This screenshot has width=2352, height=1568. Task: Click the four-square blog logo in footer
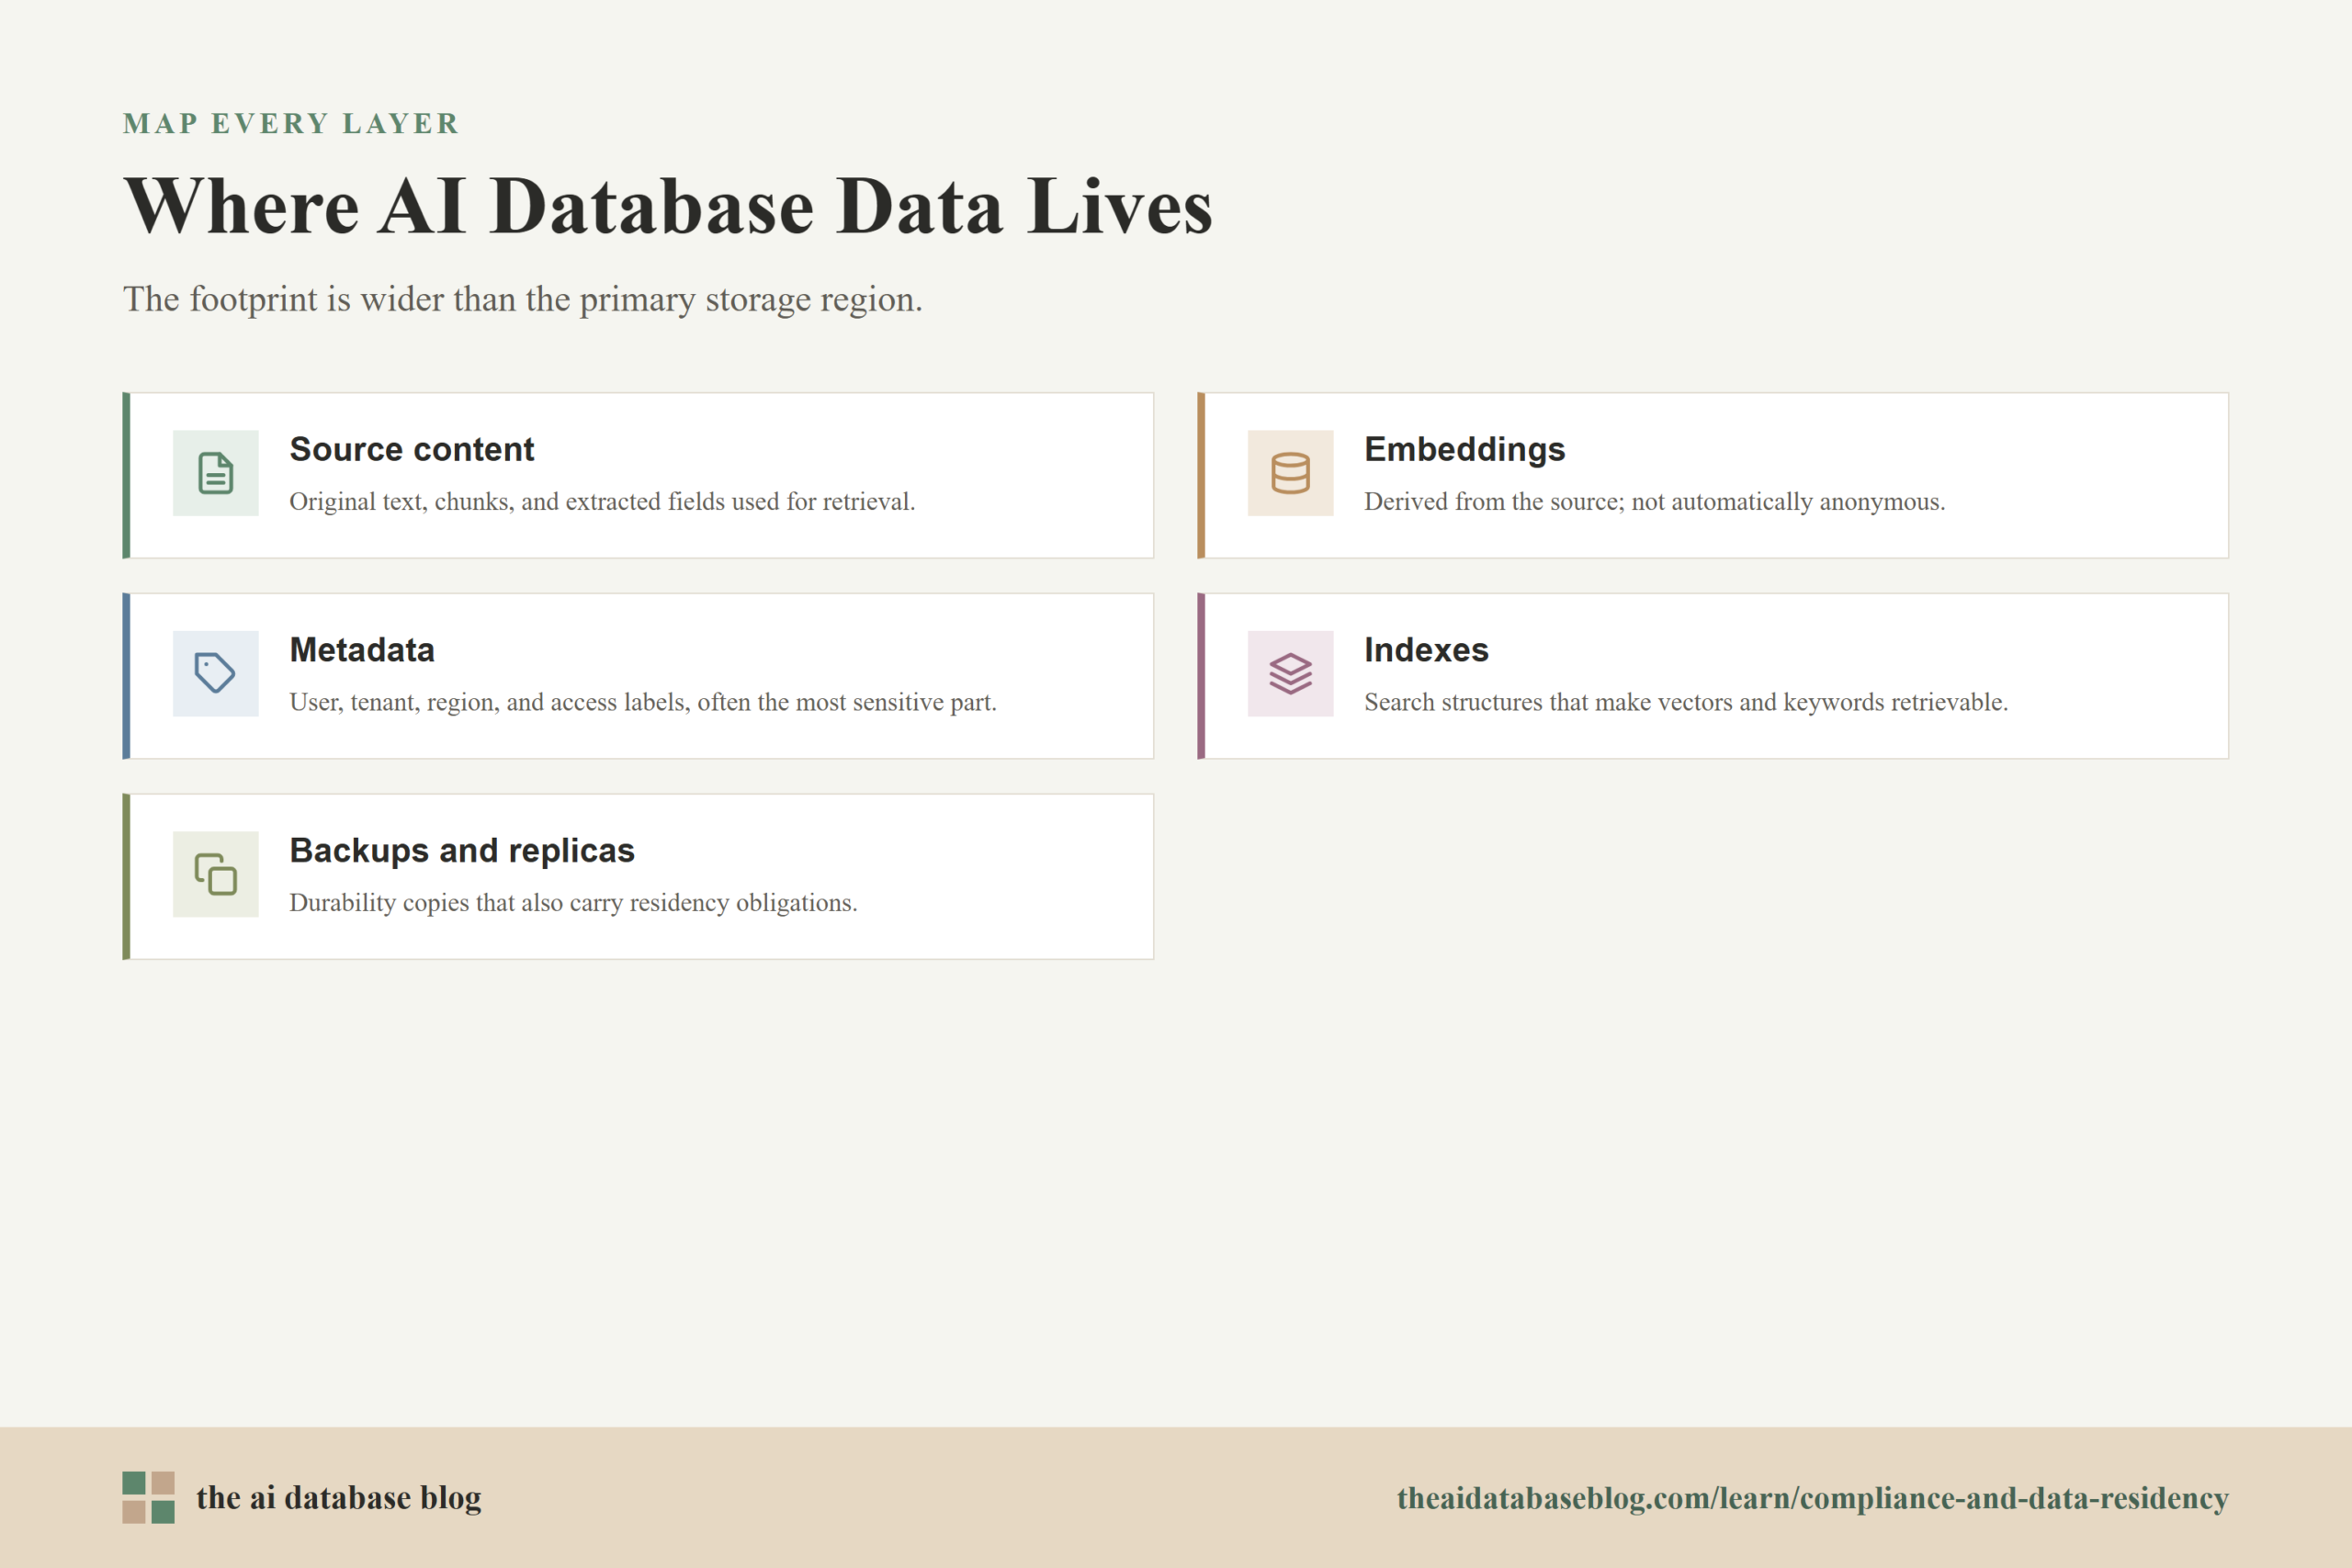click(148, 1497)
